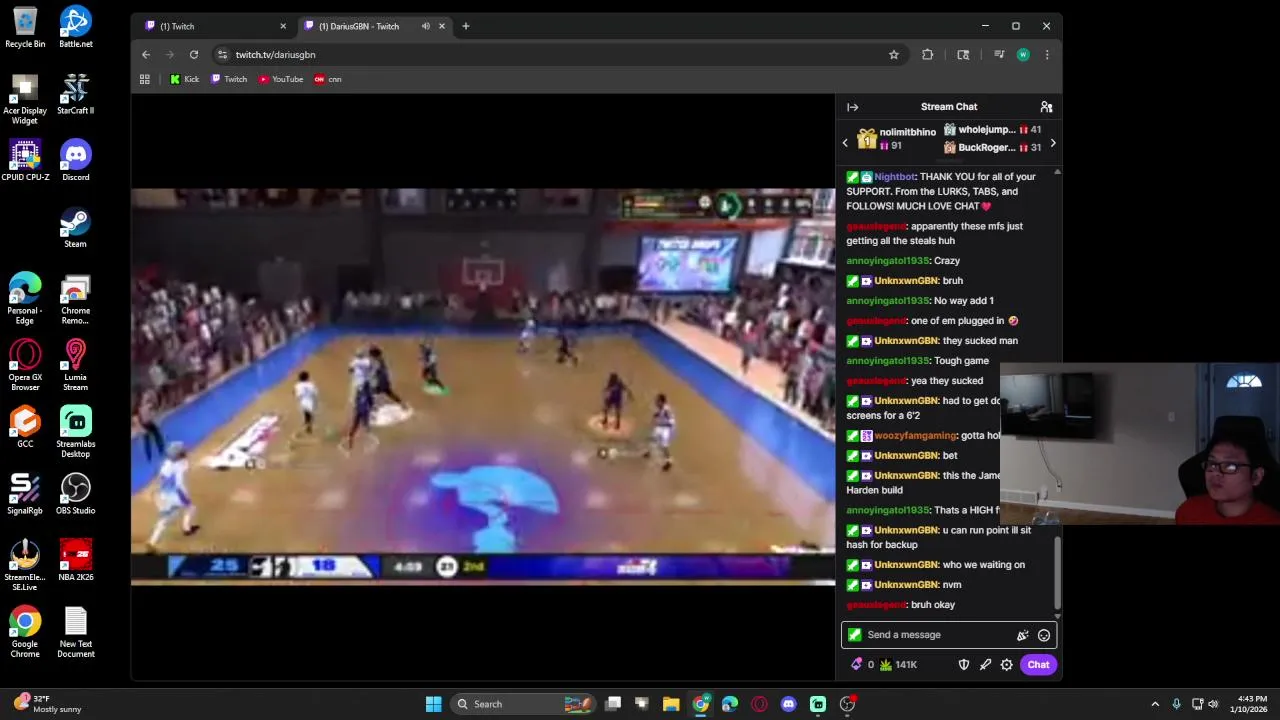Open the Kick bookmark

tap(184, 79)
